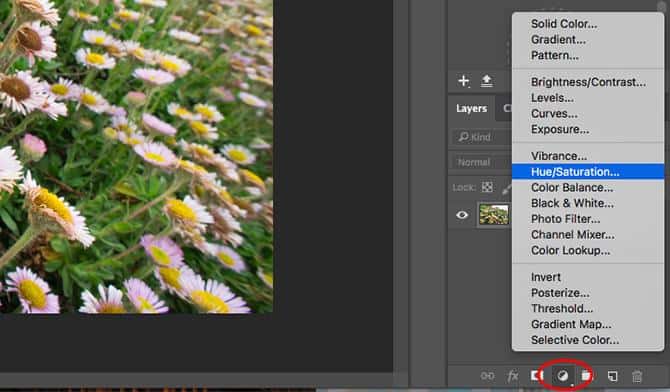
Task: Toggle layer visibility eye icon
Action: pyautogui.click(x=462, y=215)
